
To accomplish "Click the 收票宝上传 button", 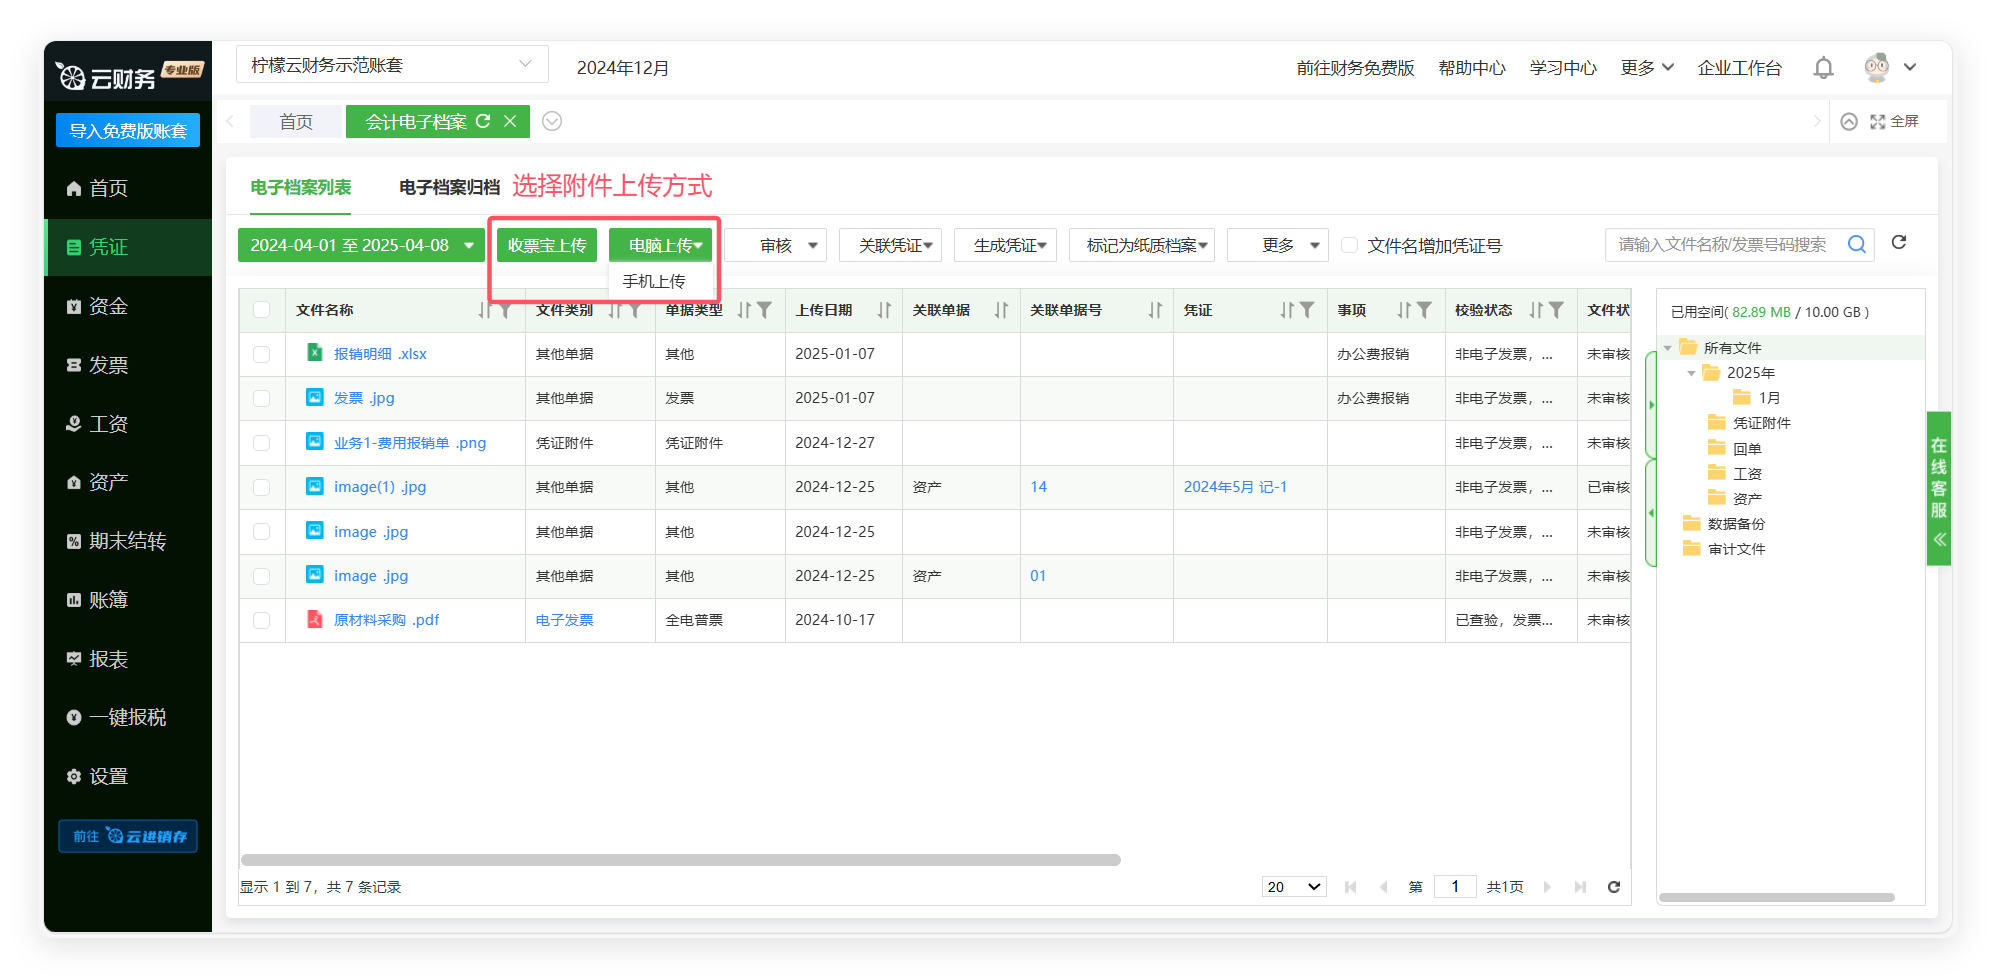I will 547,245.
